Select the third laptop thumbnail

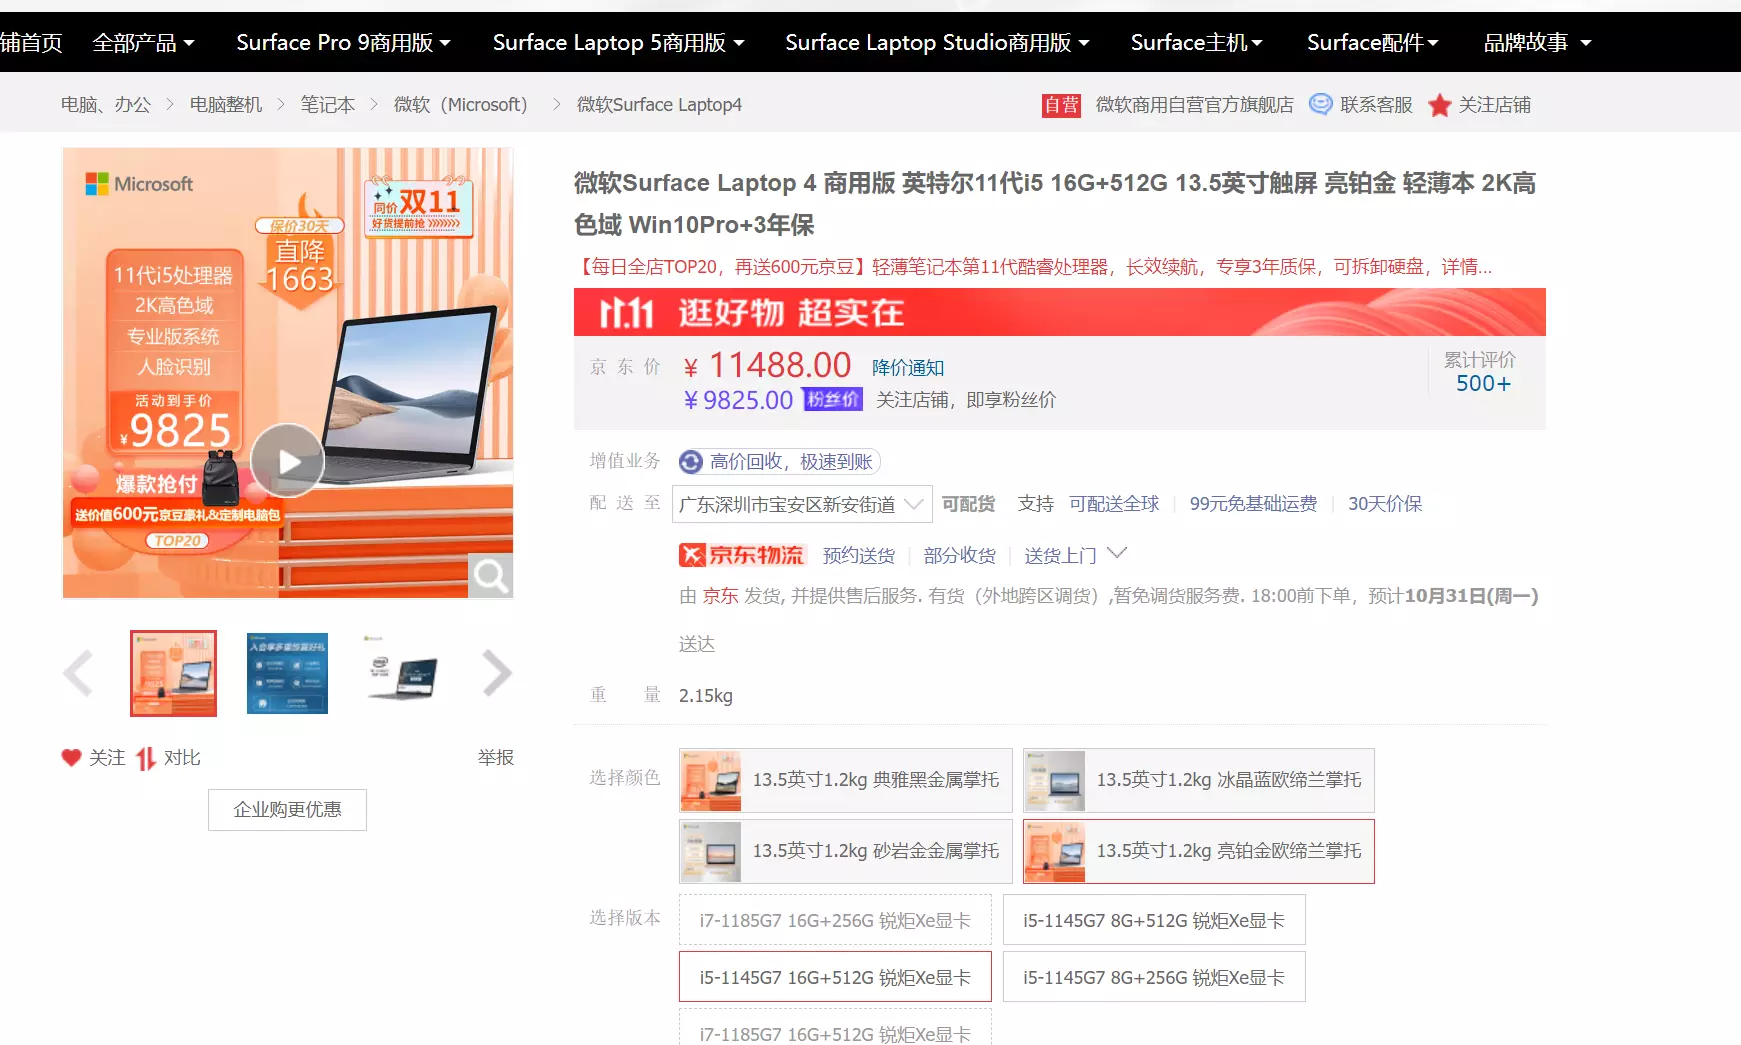pos(401,673)
